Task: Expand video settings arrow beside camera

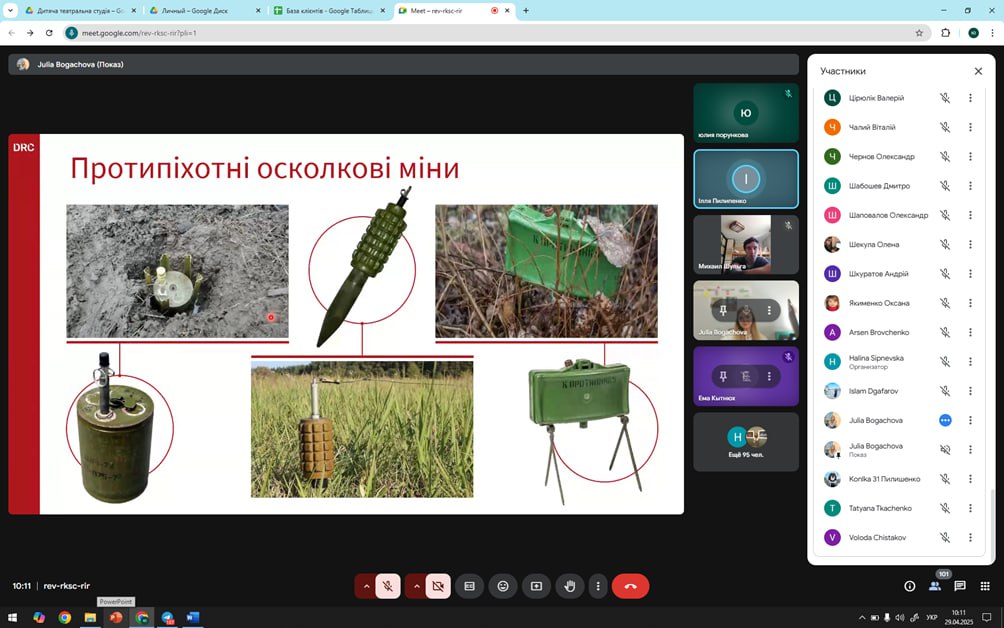Action: tap(415, 586)
